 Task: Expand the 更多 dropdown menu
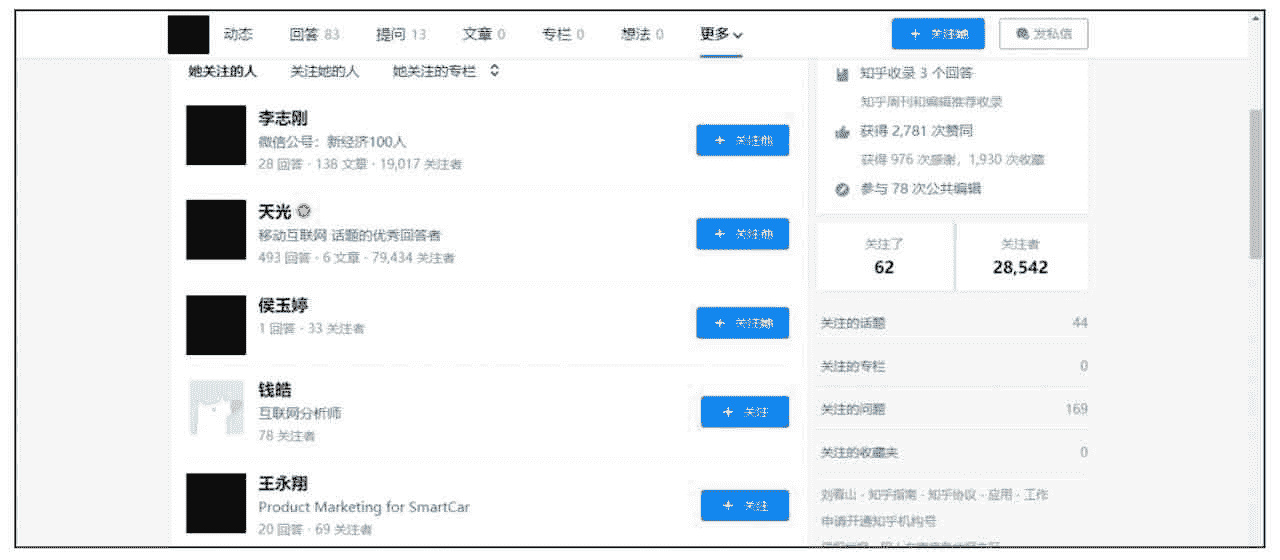721,34
